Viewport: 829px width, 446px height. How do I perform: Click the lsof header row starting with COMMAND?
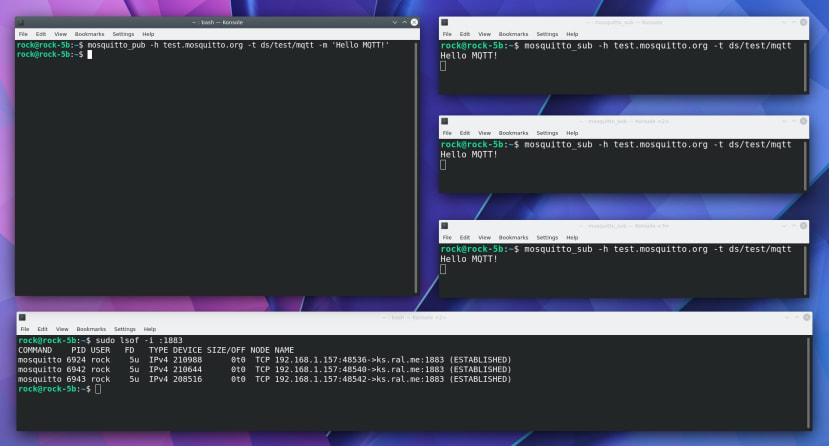[x=156, y=350]
